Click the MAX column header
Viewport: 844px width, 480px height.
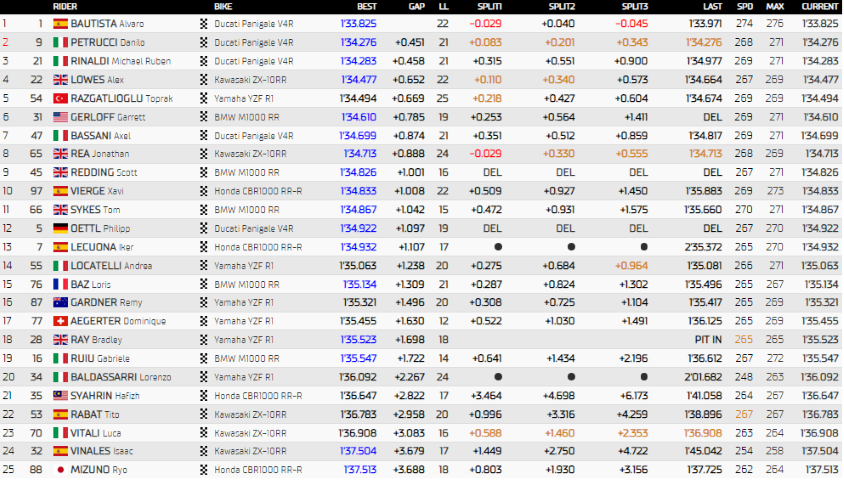point(775,6)
